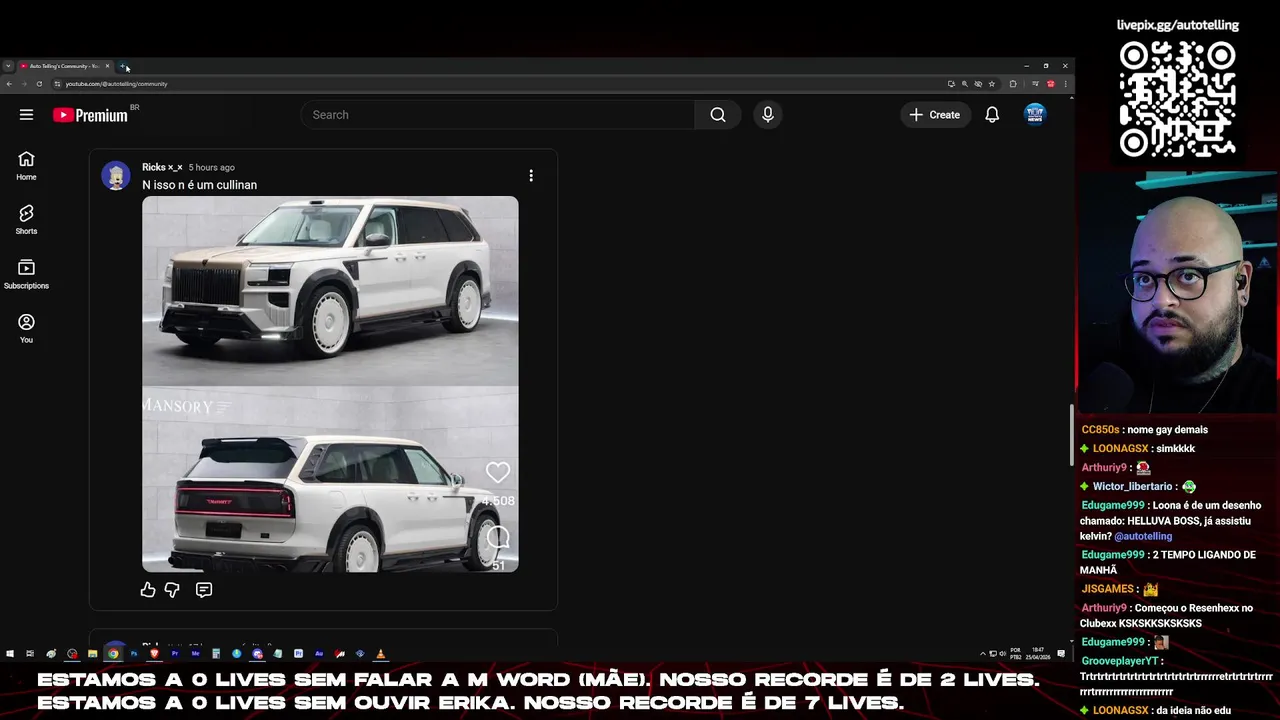
Task: Open VLC from taskbar
Action: pyautogui.click(x=380, y=654)
